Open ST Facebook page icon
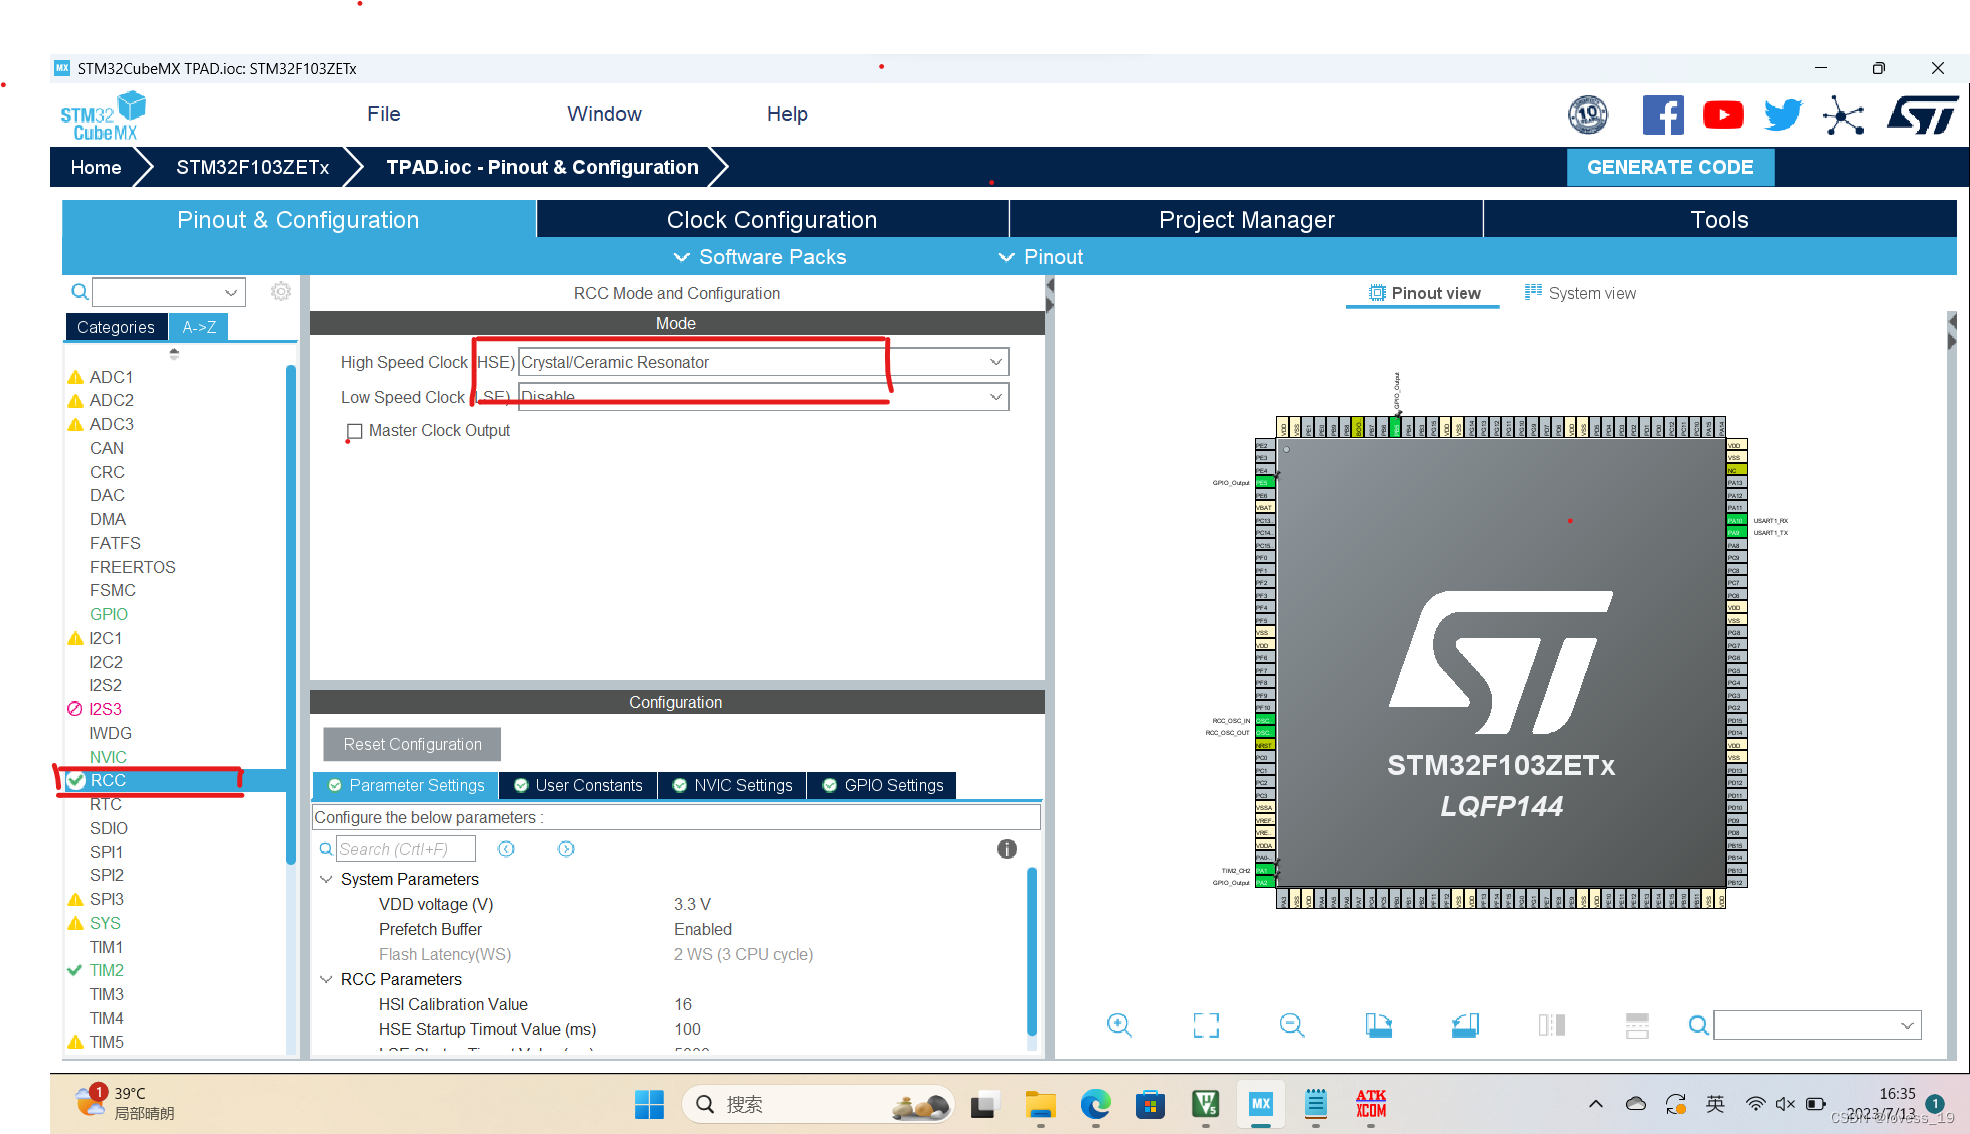The width and height of the screenshot is (1970, 1134). 1663,115
